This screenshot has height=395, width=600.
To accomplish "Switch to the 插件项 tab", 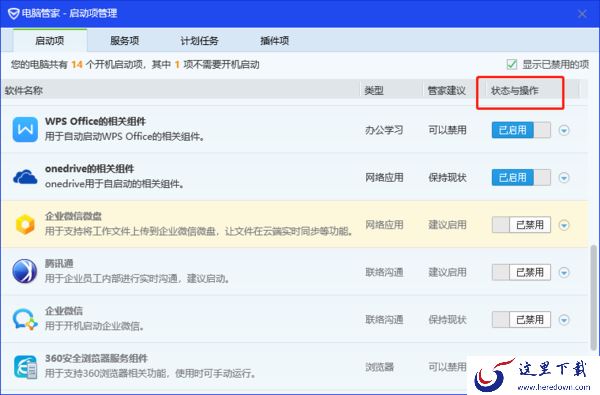I will 274,41.
